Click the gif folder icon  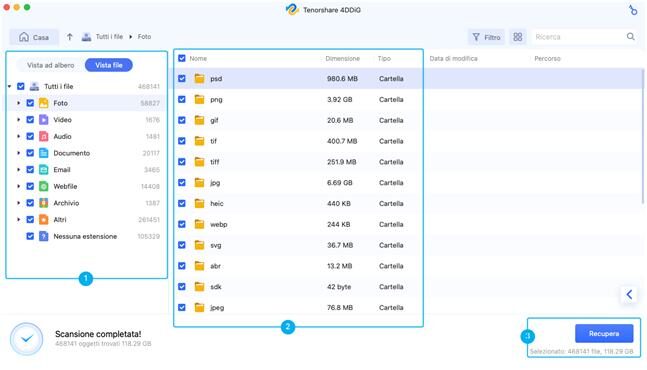point(199,120)
